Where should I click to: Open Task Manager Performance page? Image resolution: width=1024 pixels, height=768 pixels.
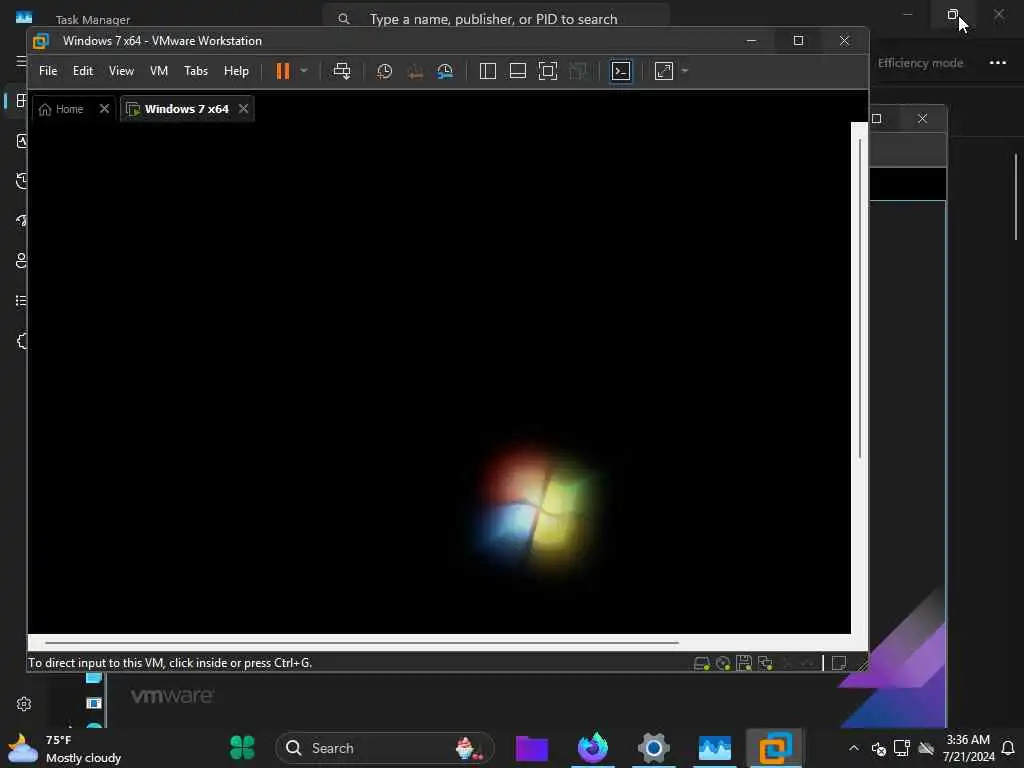tap(22, 140)
